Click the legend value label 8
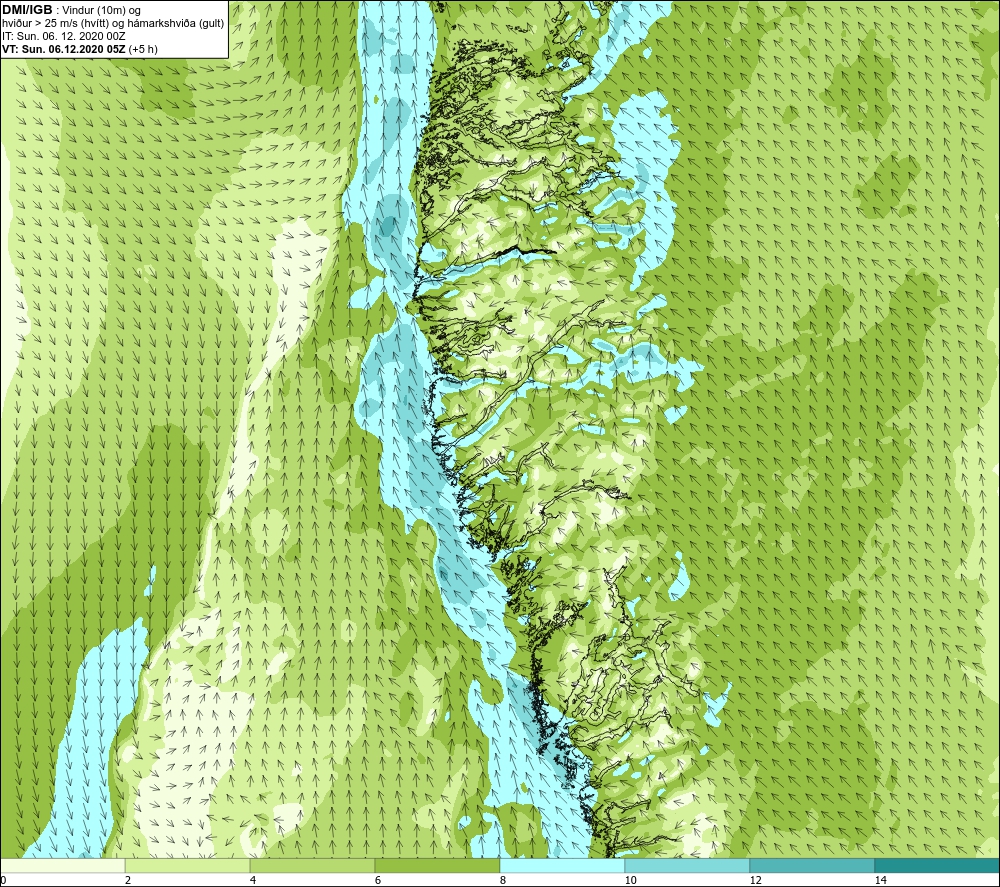The image size is (1000, 887). tap(503, 881)
